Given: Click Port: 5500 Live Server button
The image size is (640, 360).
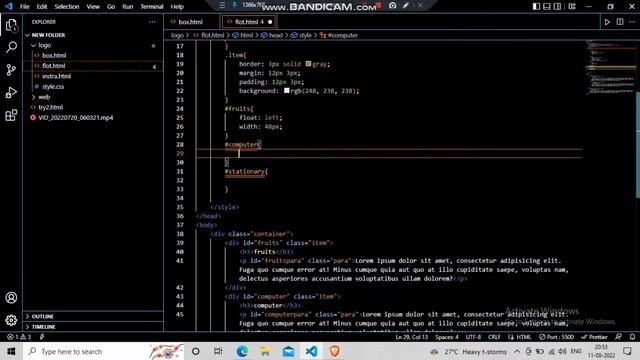Looking at the screenshot, I should point(556,337).
